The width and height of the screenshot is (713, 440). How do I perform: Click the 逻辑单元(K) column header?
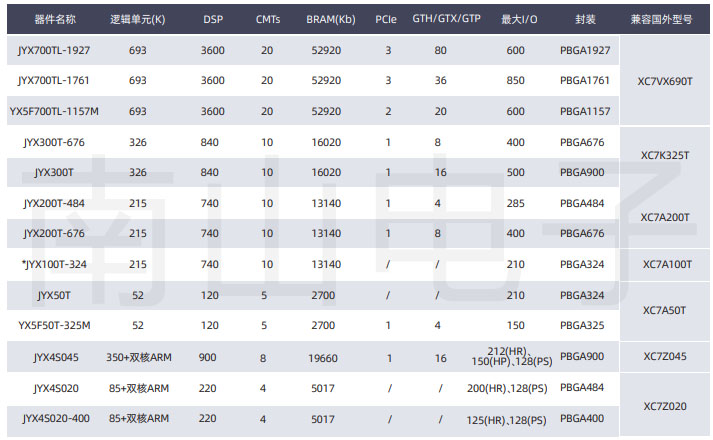138,20
